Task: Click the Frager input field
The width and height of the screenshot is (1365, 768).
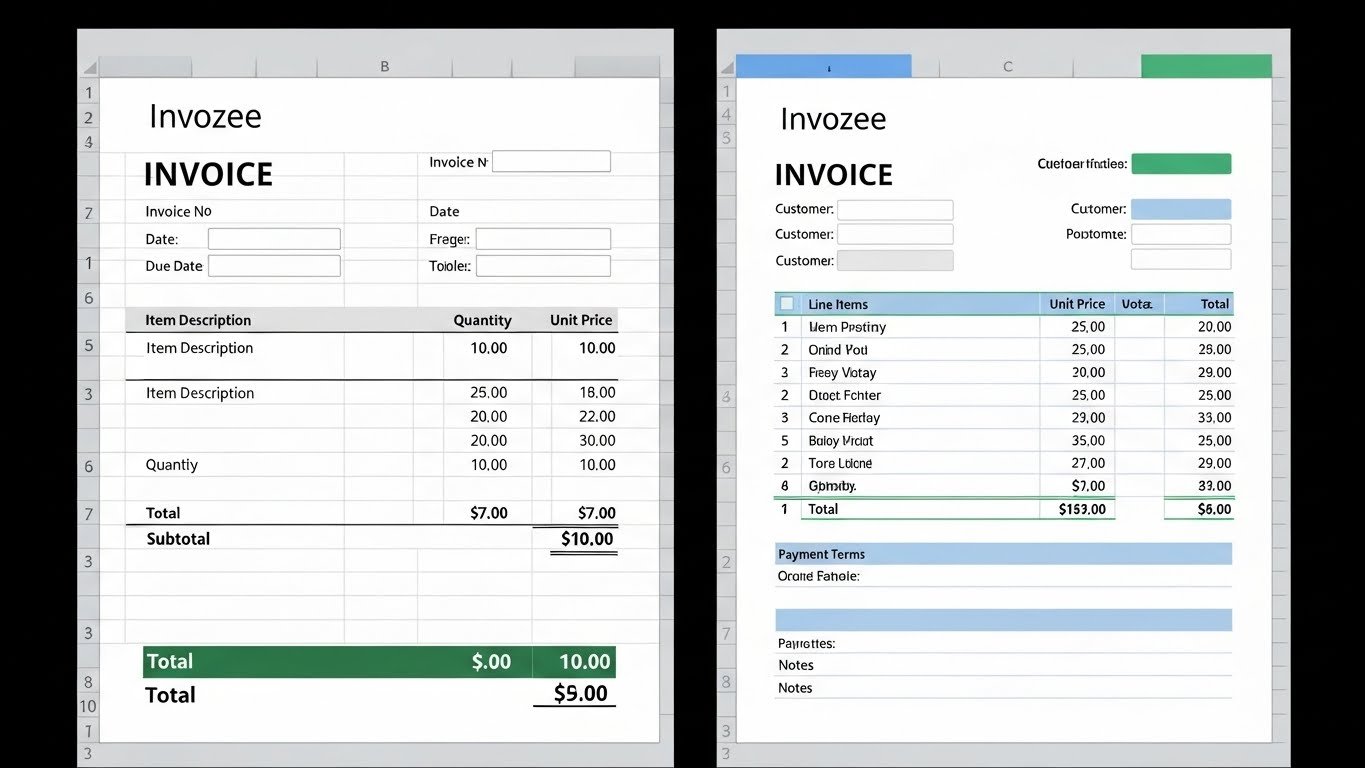Action: coord(542,238)
